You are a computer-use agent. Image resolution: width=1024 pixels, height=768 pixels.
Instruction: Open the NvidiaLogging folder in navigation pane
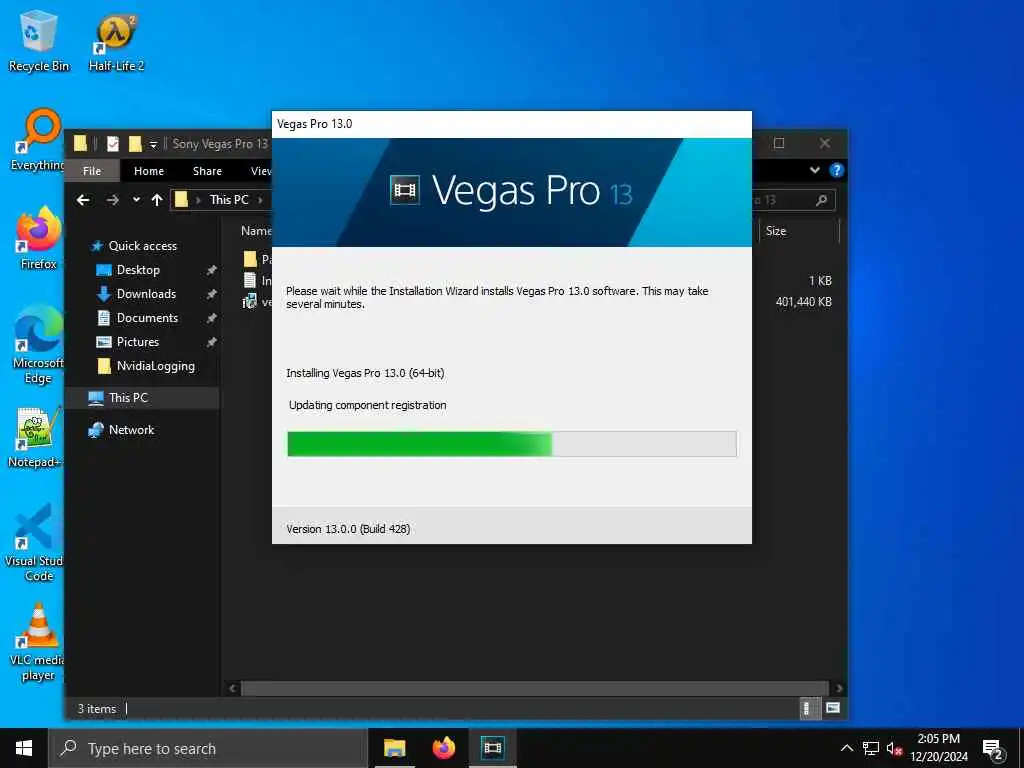pos(155,366)
